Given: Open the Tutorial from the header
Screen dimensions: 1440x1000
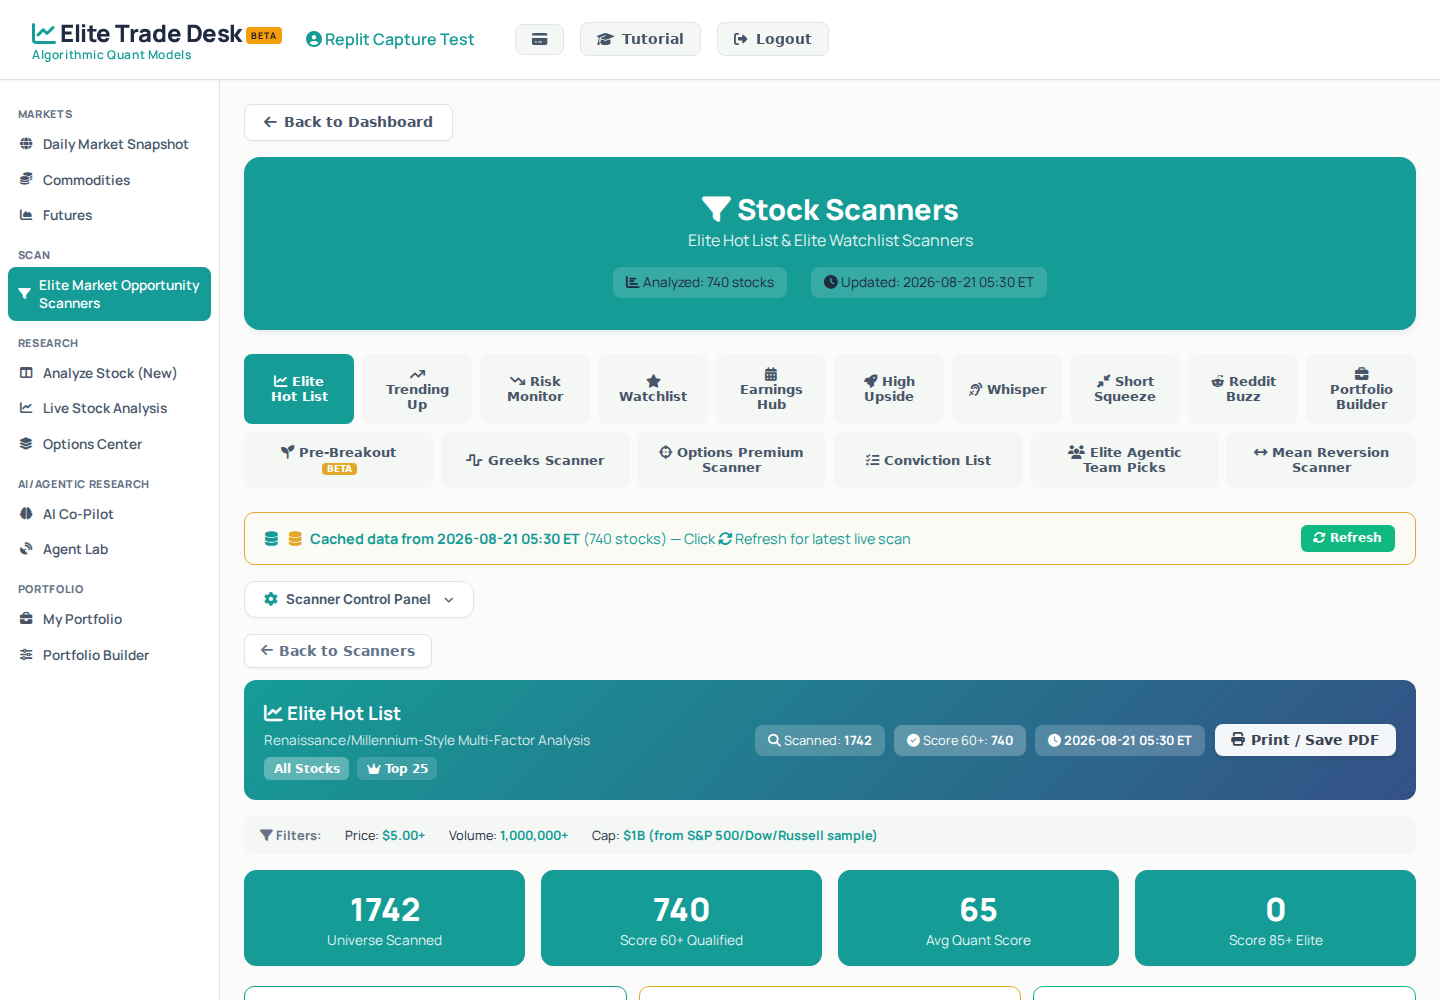Looking at the screenshot, I should [x=640, y=39].
